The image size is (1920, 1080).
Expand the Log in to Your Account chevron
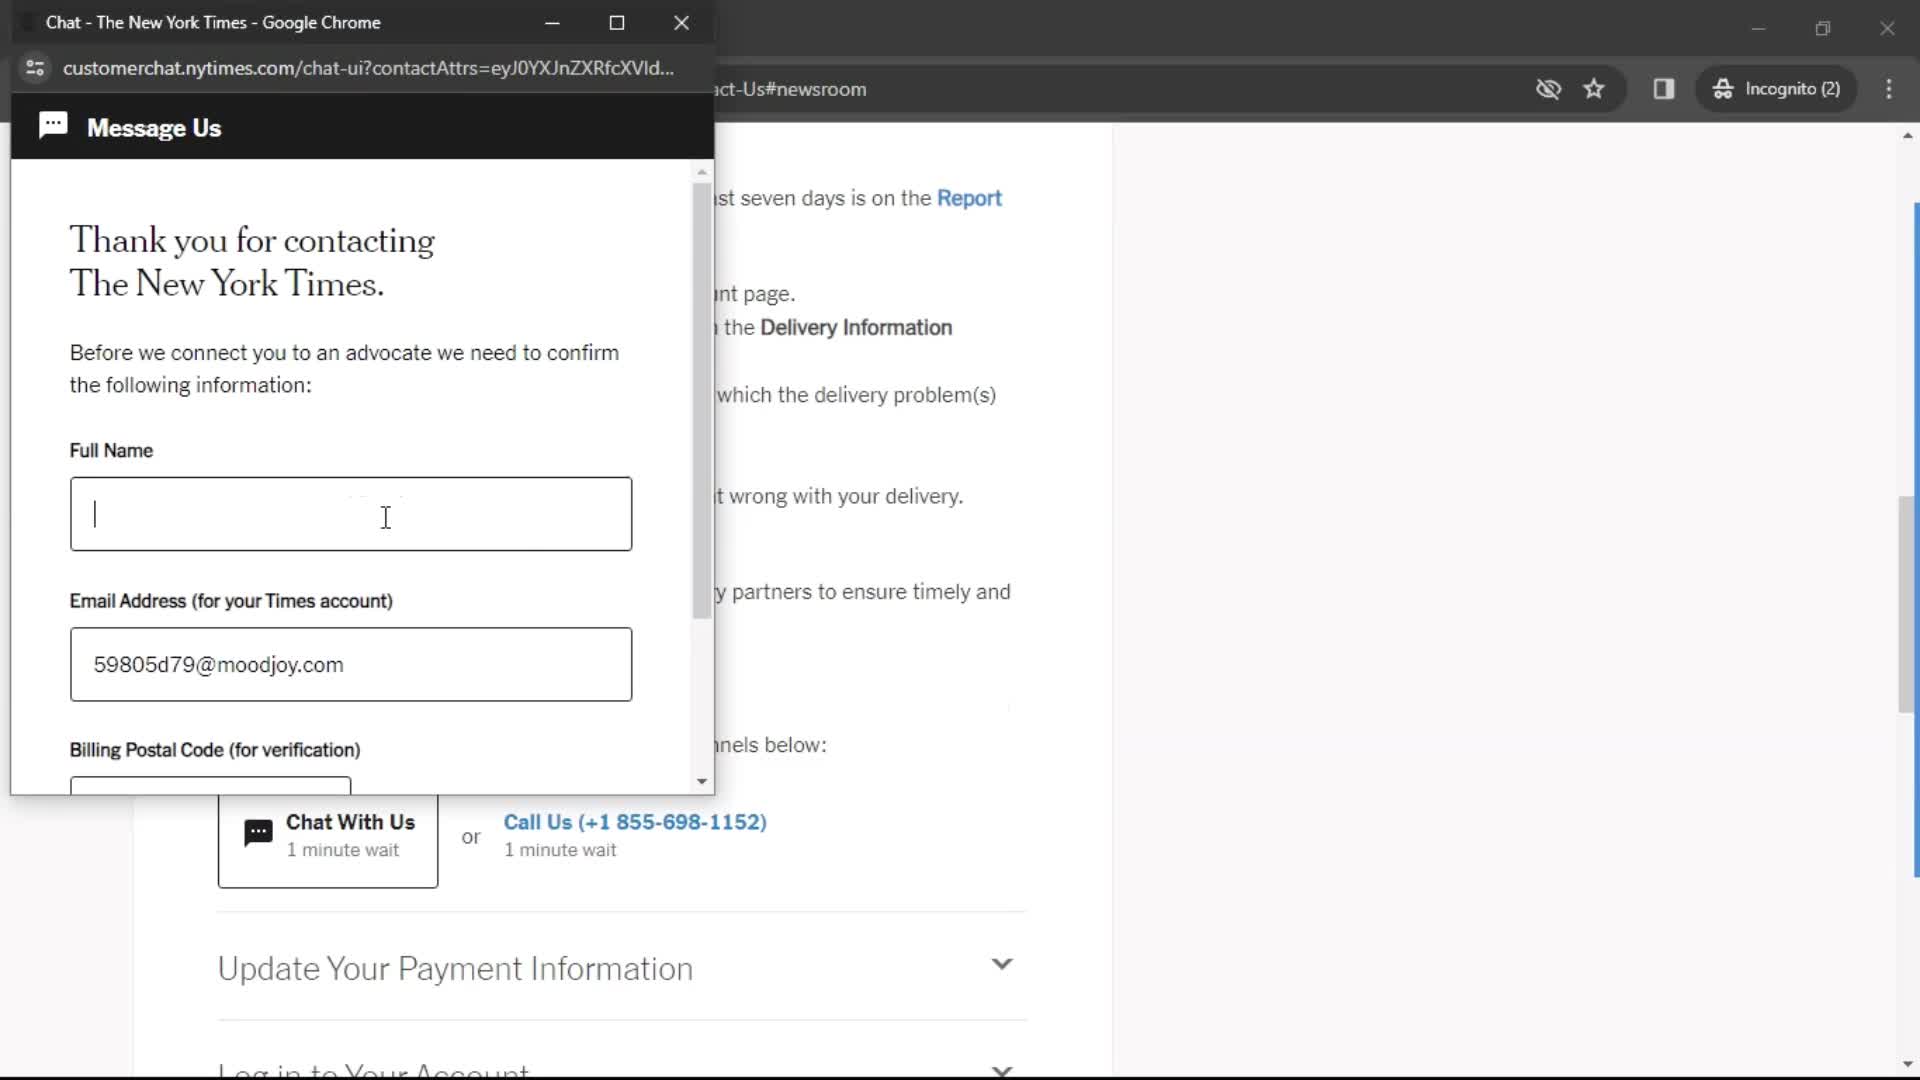[x=1002, y=1071]
